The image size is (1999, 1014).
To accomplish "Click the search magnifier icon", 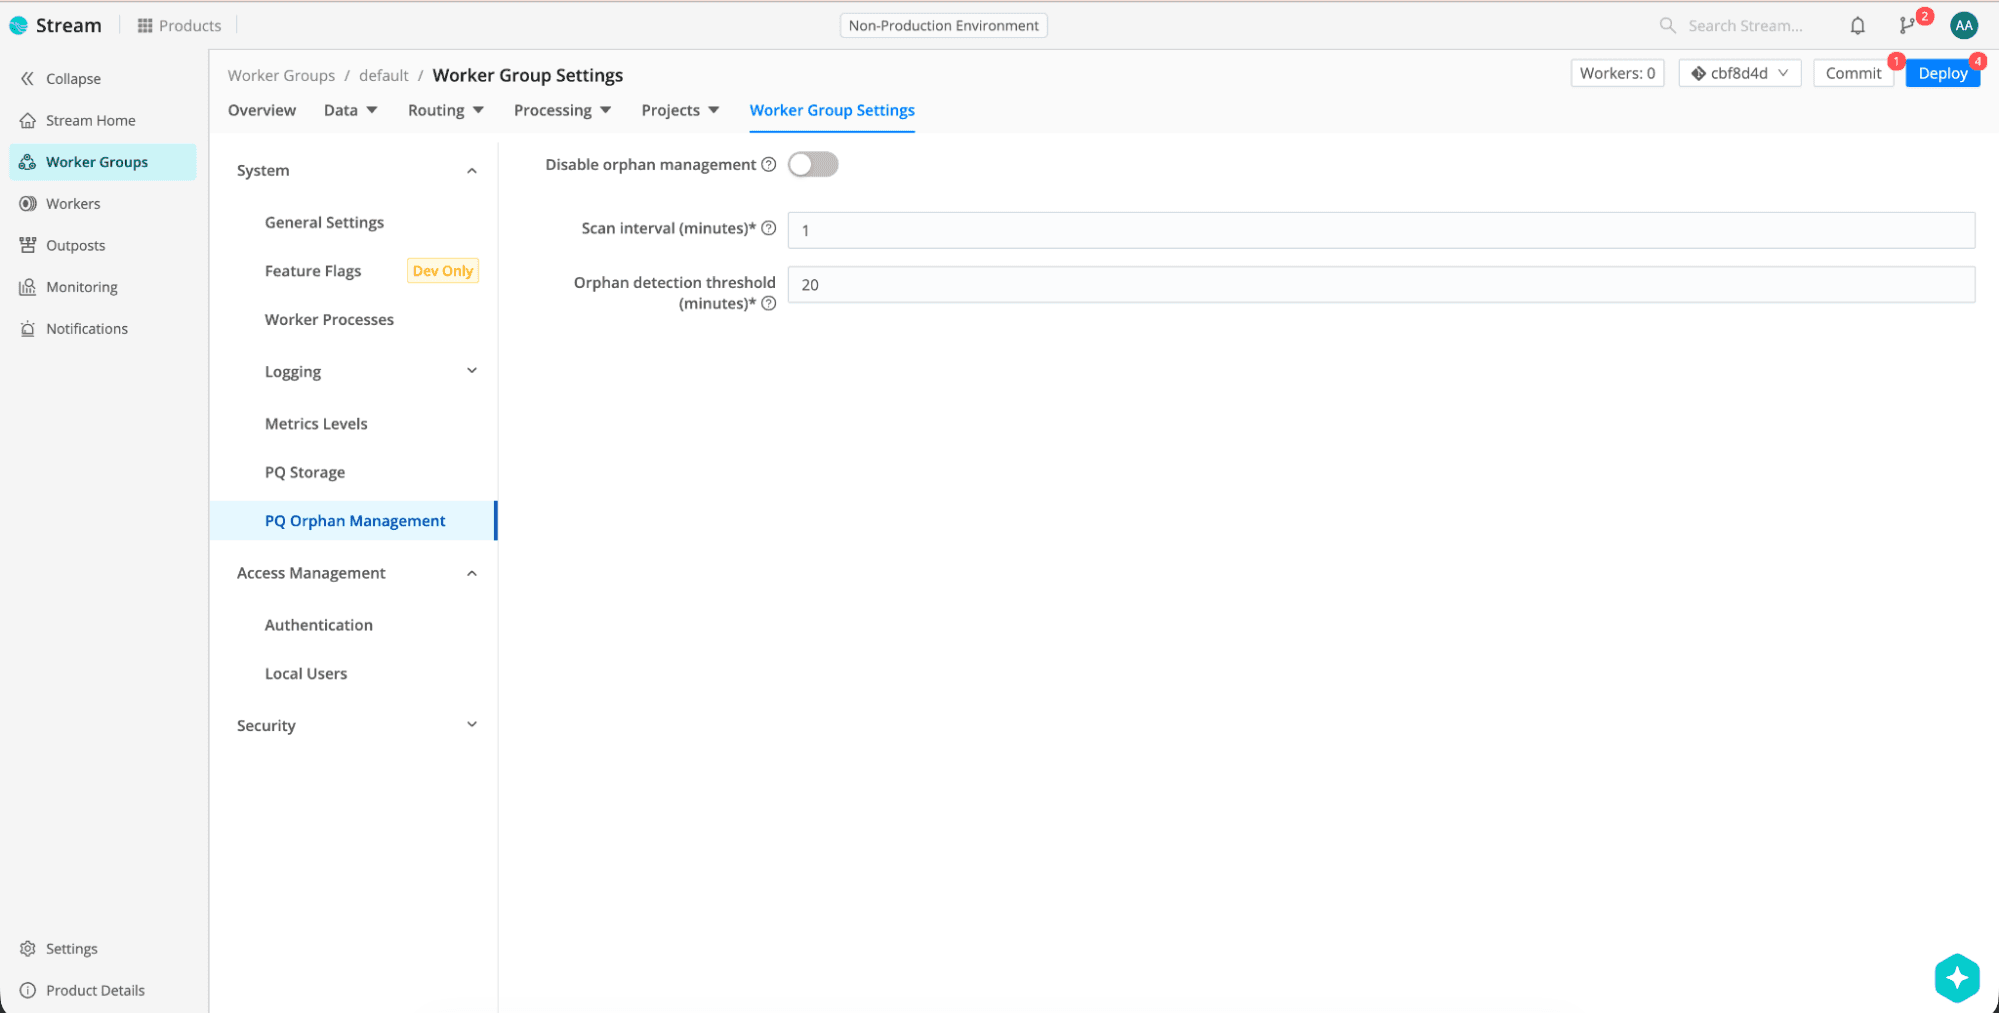I will tap(1667, 25).
